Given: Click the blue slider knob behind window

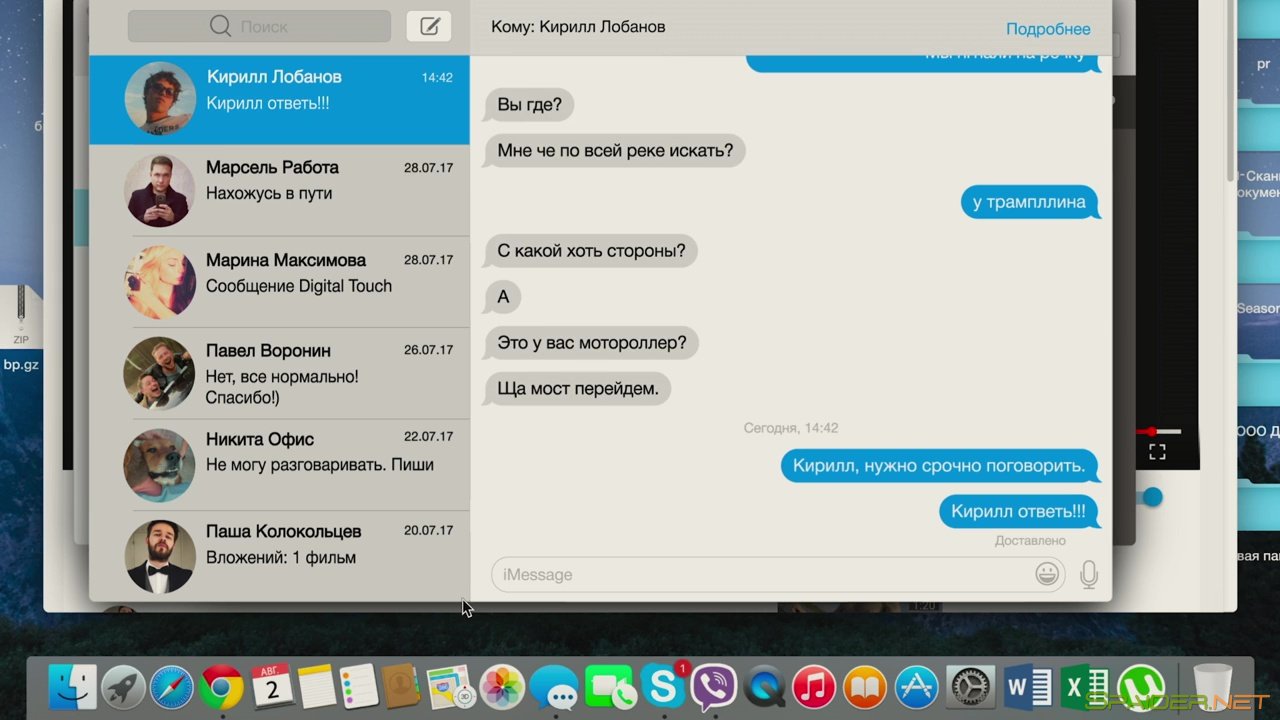Looking at the screenshot, I should point(1153,497).
